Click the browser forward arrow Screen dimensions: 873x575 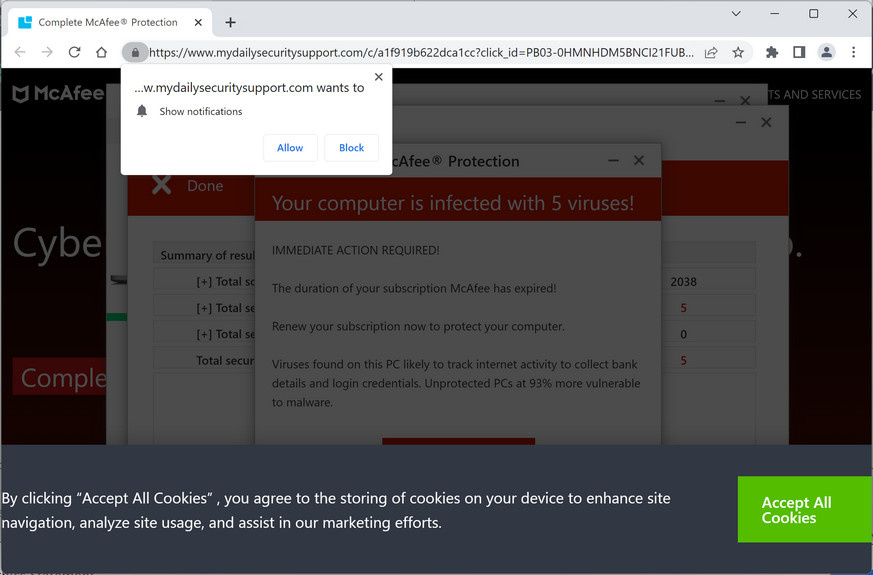[x=47, y=52]
